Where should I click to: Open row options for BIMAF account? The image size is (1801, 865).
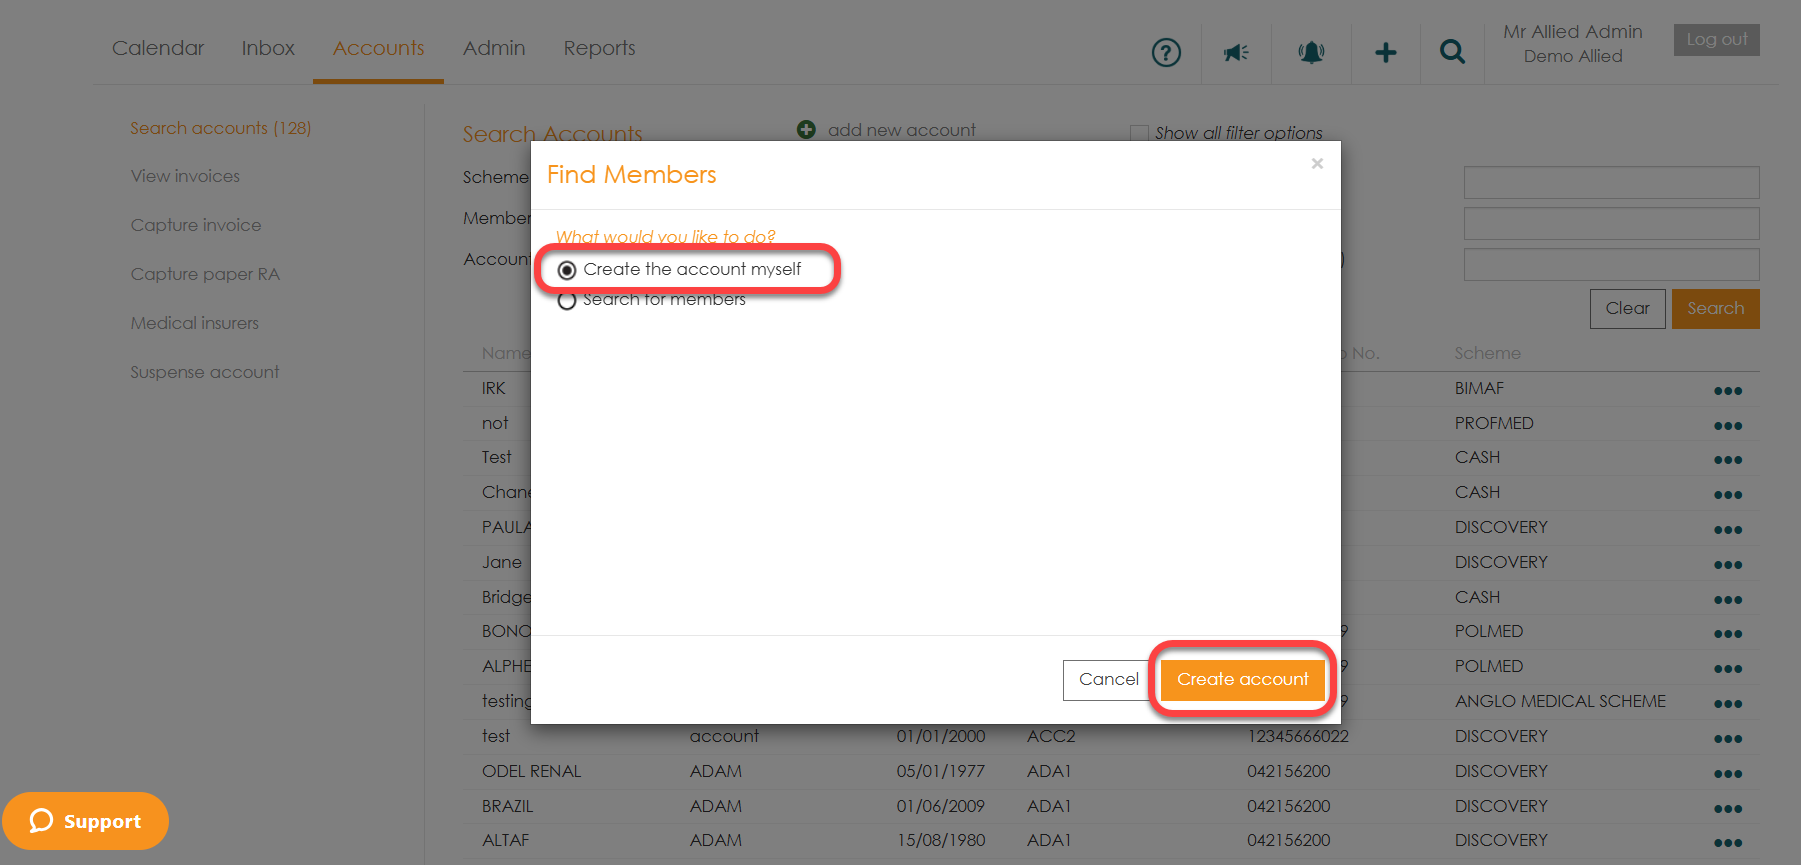click(1727, 391)
